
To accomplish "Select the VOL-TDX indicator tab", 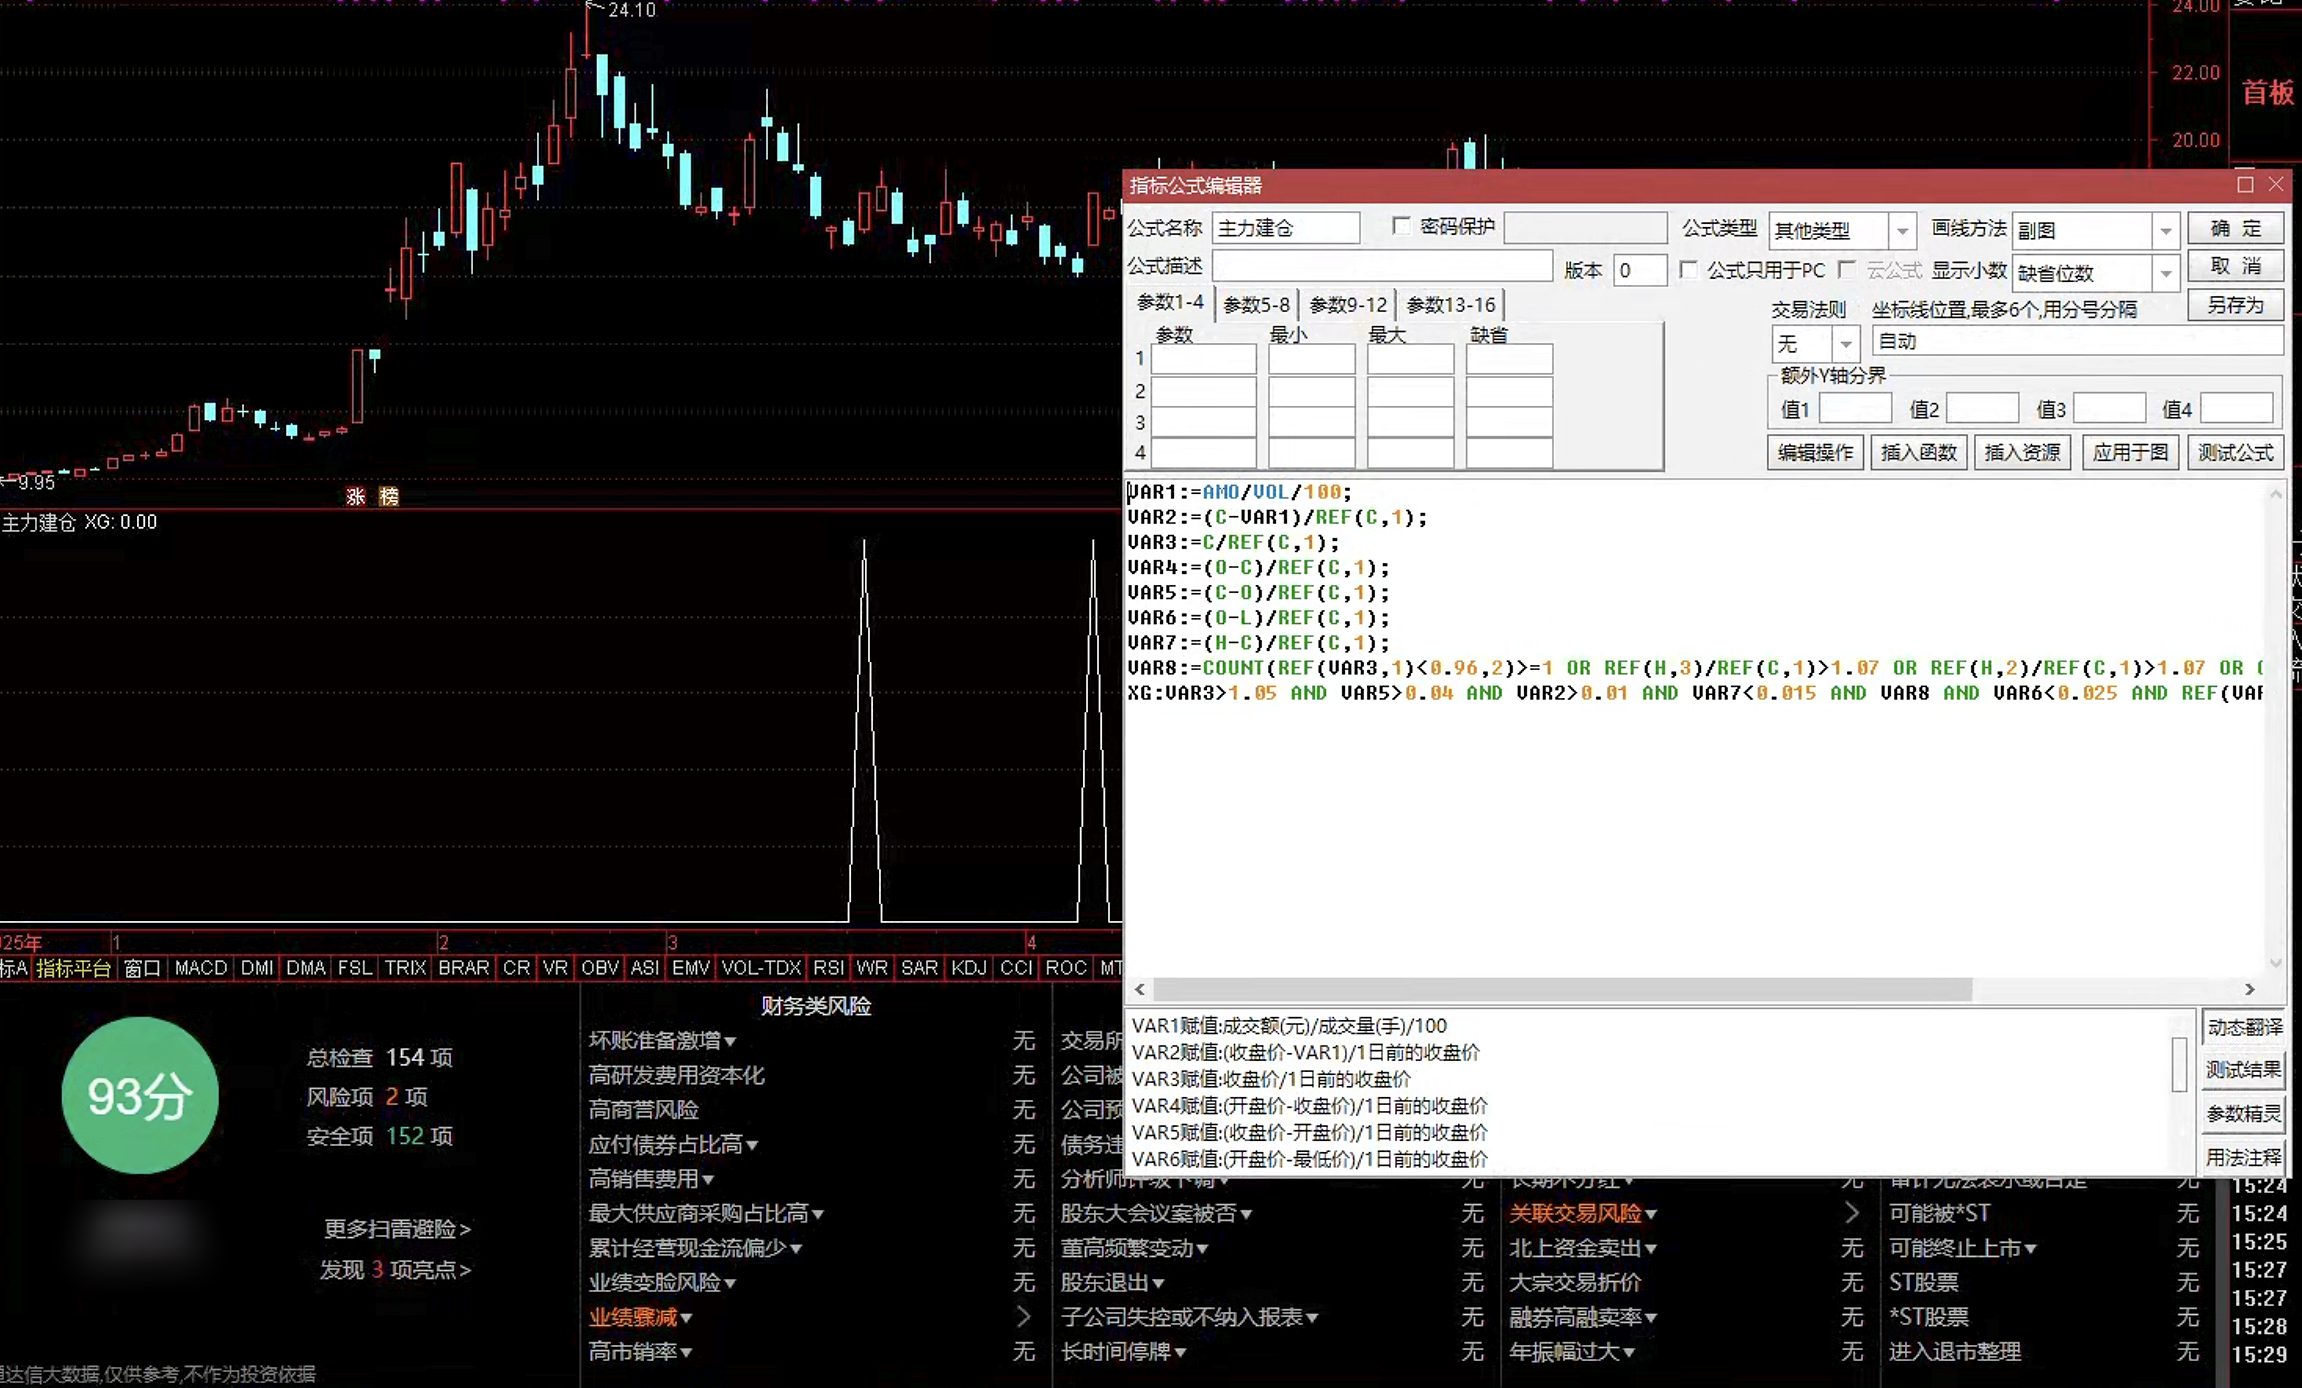I will pos(761,968).
